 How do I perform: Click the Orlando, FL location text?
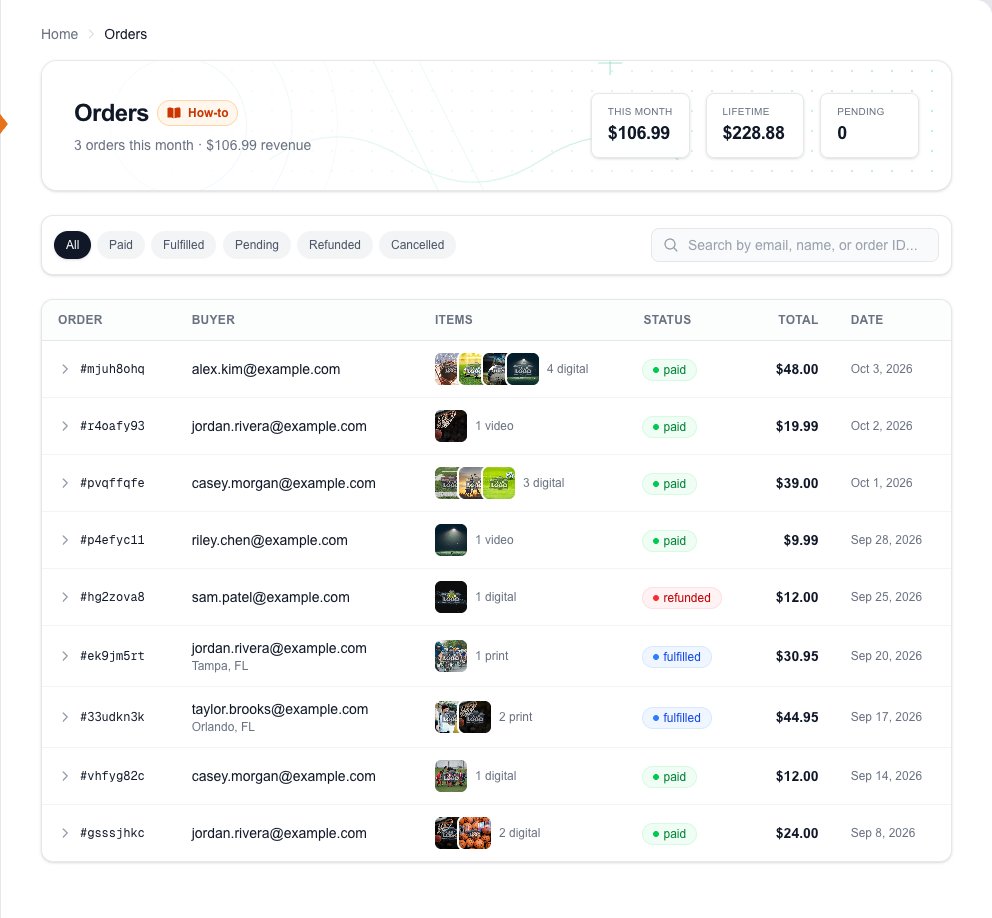tap(223, 726)
